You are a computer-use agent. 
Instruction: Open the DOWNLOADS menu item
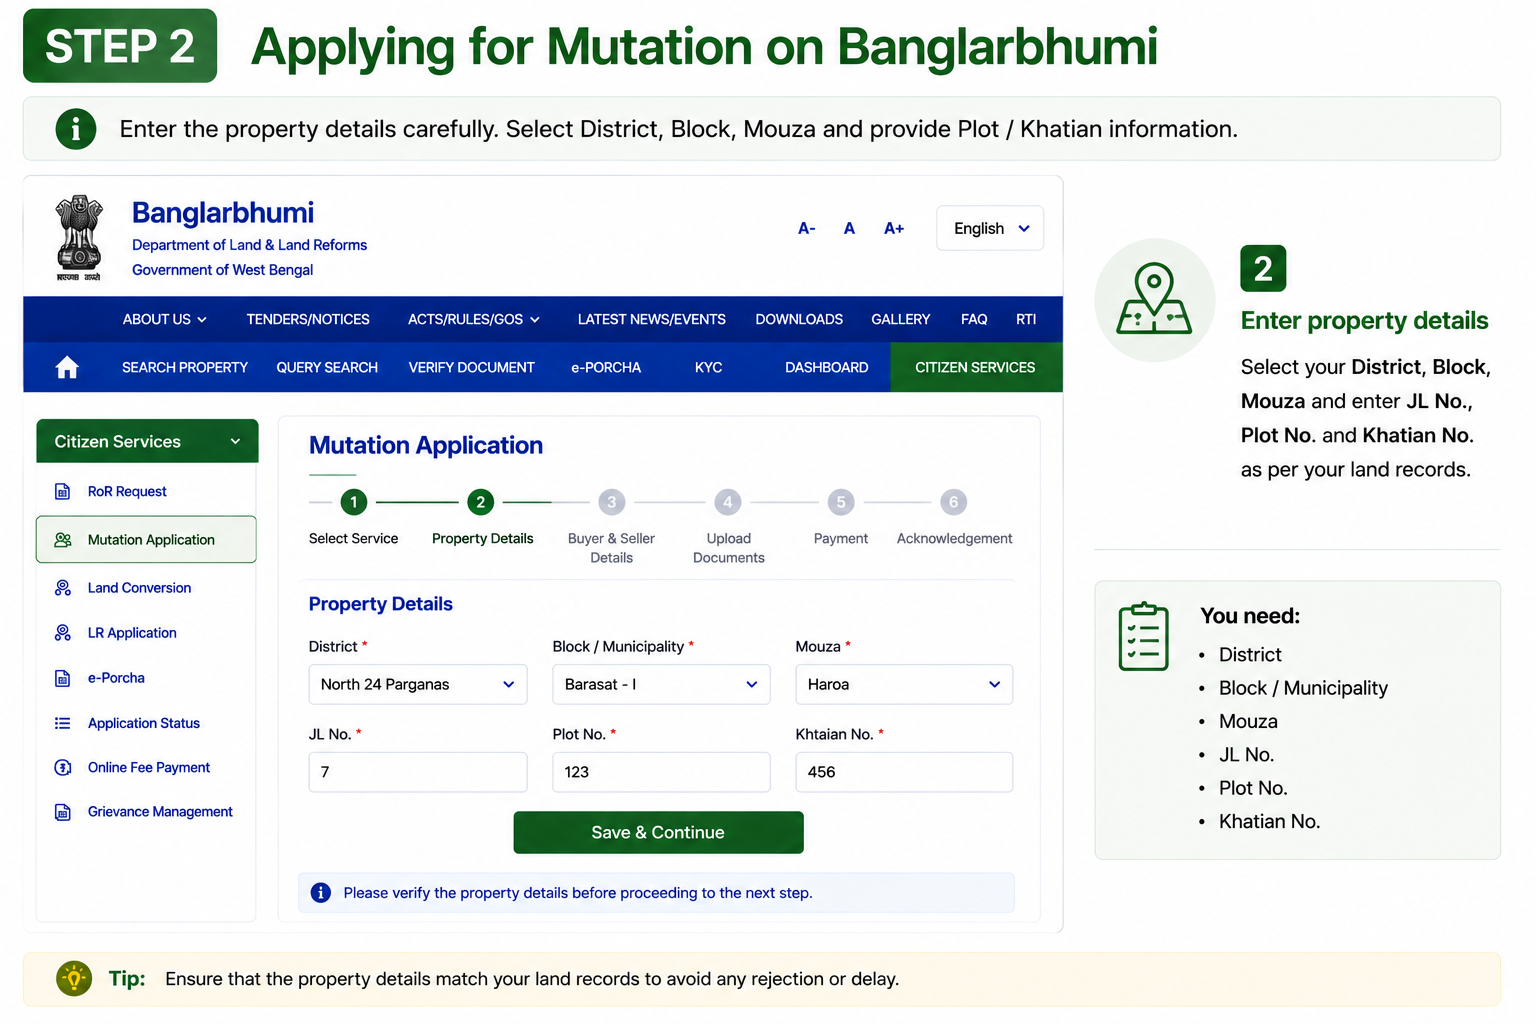click(x=799, y=320)
